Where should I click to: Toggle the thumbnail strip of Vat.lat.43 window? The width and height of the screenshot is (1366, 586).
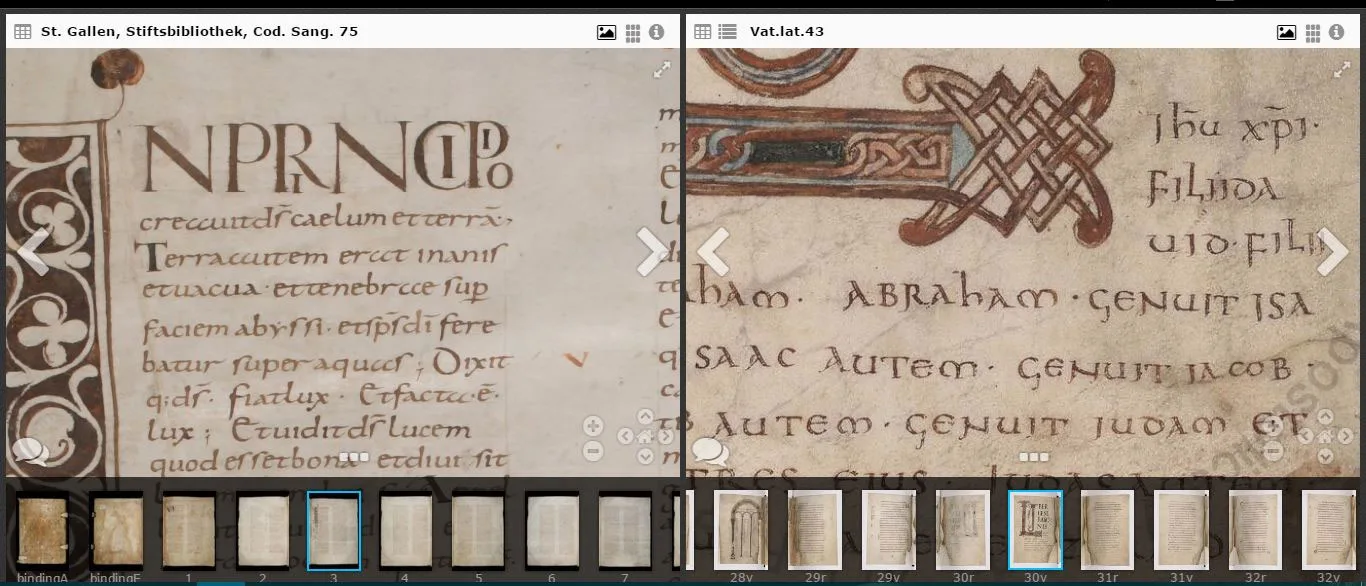[1034, 457]
